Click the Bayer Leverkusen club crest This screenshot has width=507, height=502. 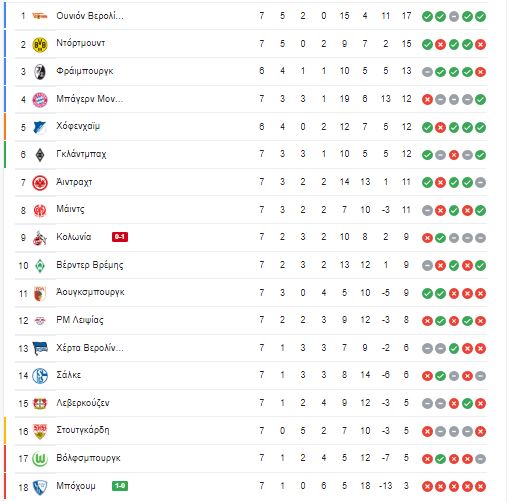click(x=40, y=403)
